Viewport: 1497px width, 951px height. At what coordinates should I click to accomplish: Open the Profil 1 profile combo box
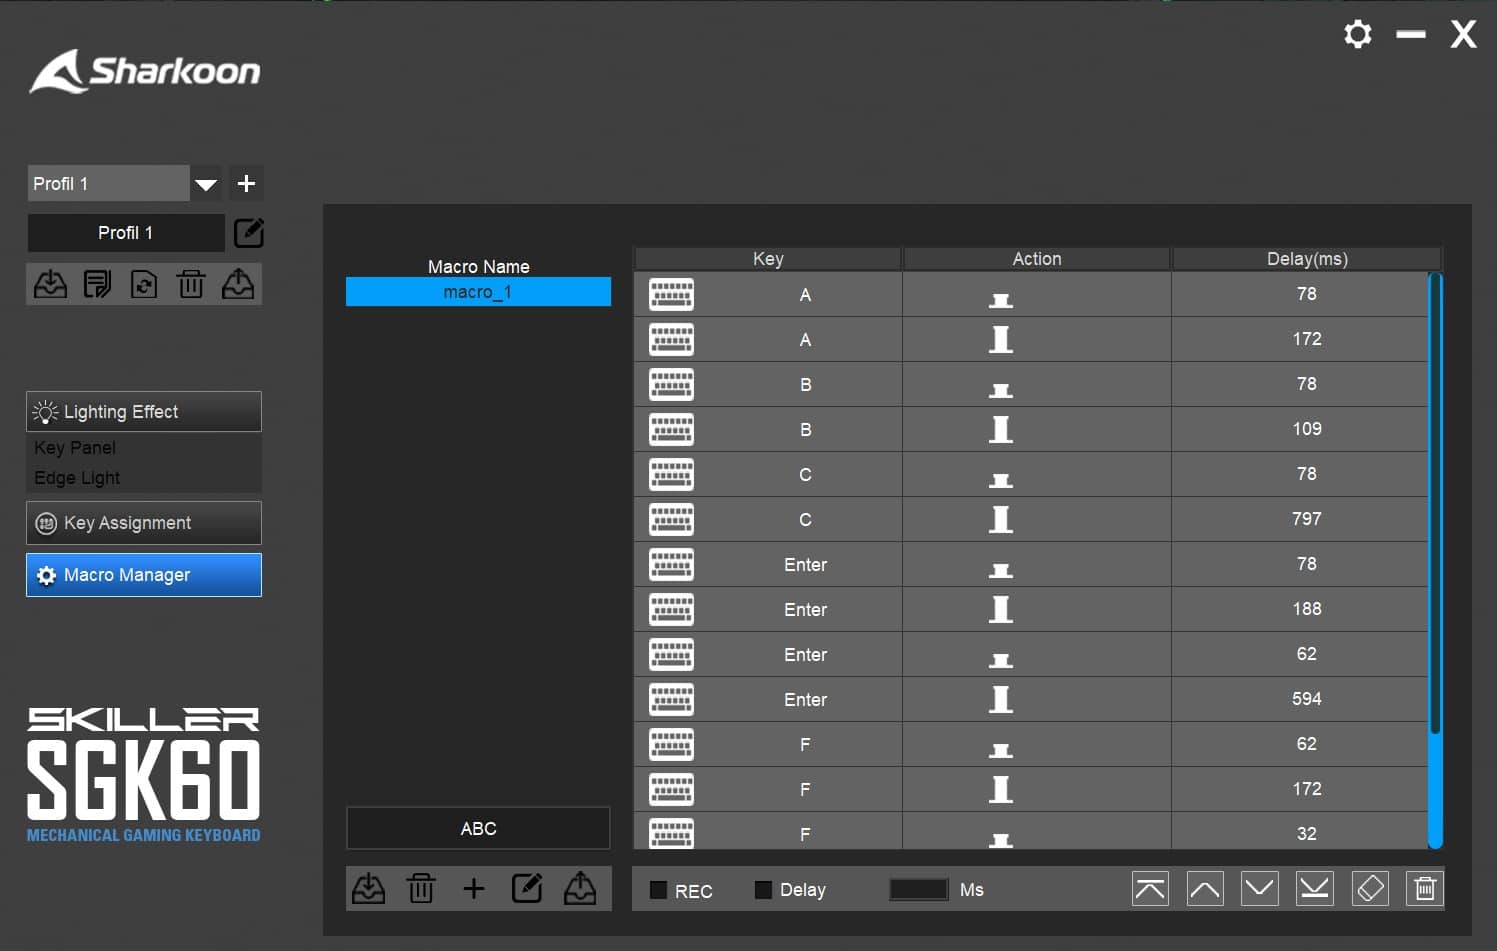(108, 184)
